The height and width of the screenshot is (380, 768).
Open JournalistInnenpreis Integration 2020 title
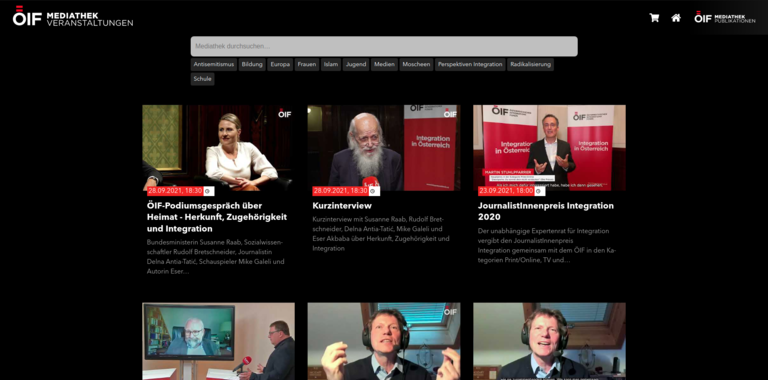(x=546, y=211)
